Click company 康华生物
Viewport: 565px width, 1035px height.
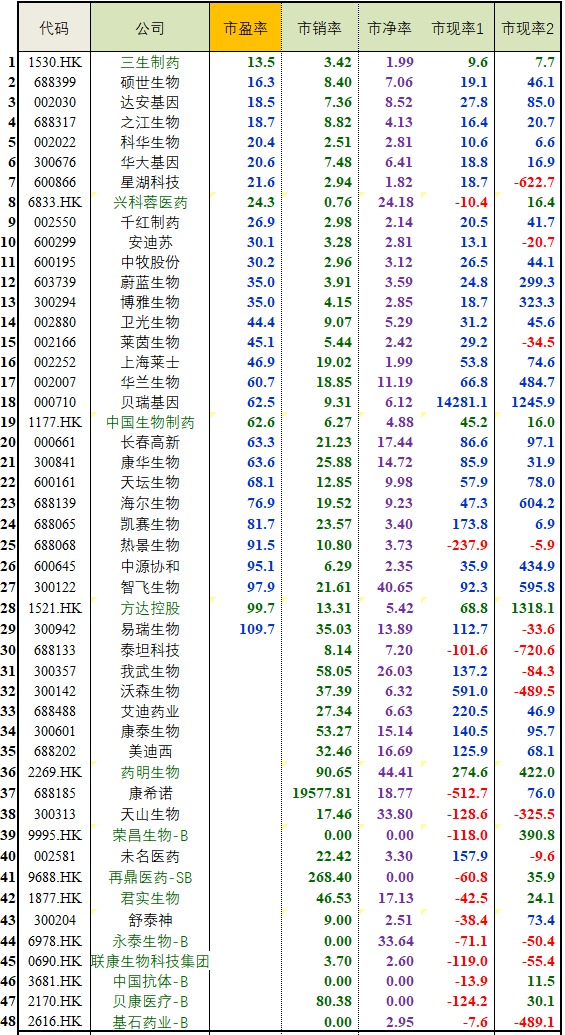tap(150, 462)
